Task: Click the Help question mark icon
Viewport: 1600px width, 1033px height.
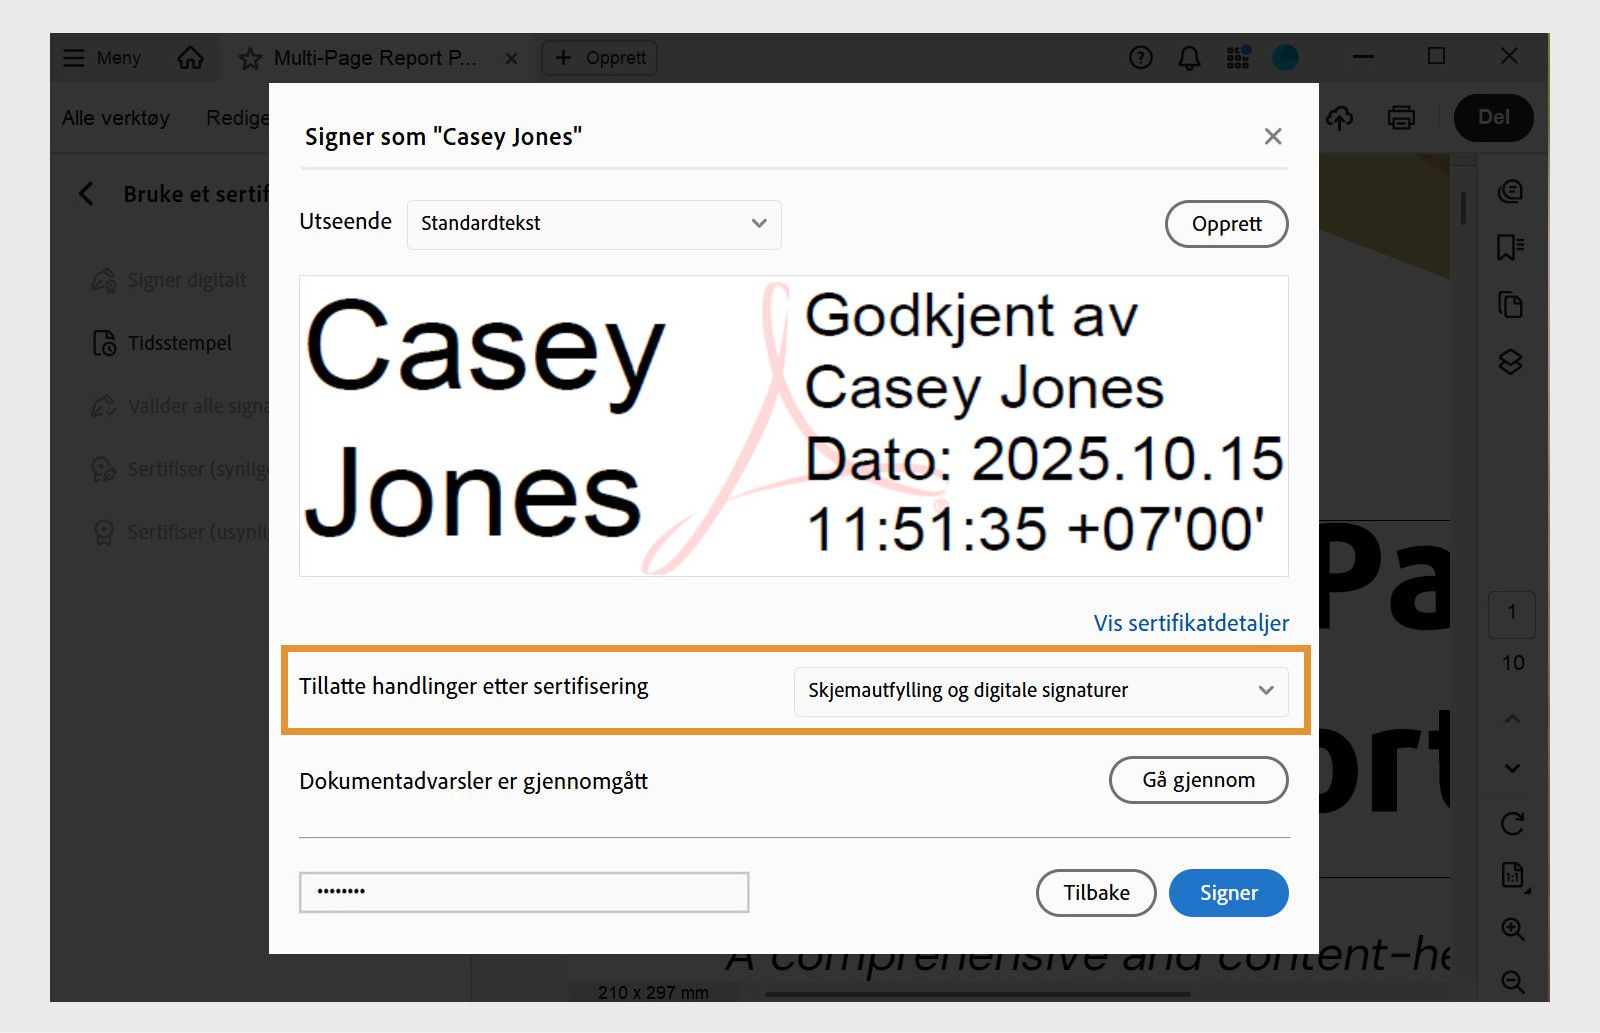Action: (1140, 57)
